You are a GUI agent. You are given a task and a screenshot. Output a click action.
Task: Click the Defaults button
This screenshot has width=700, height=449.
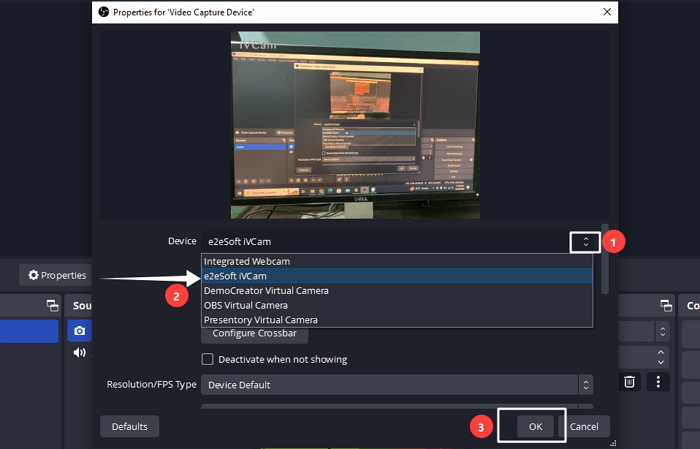point(129,427)
